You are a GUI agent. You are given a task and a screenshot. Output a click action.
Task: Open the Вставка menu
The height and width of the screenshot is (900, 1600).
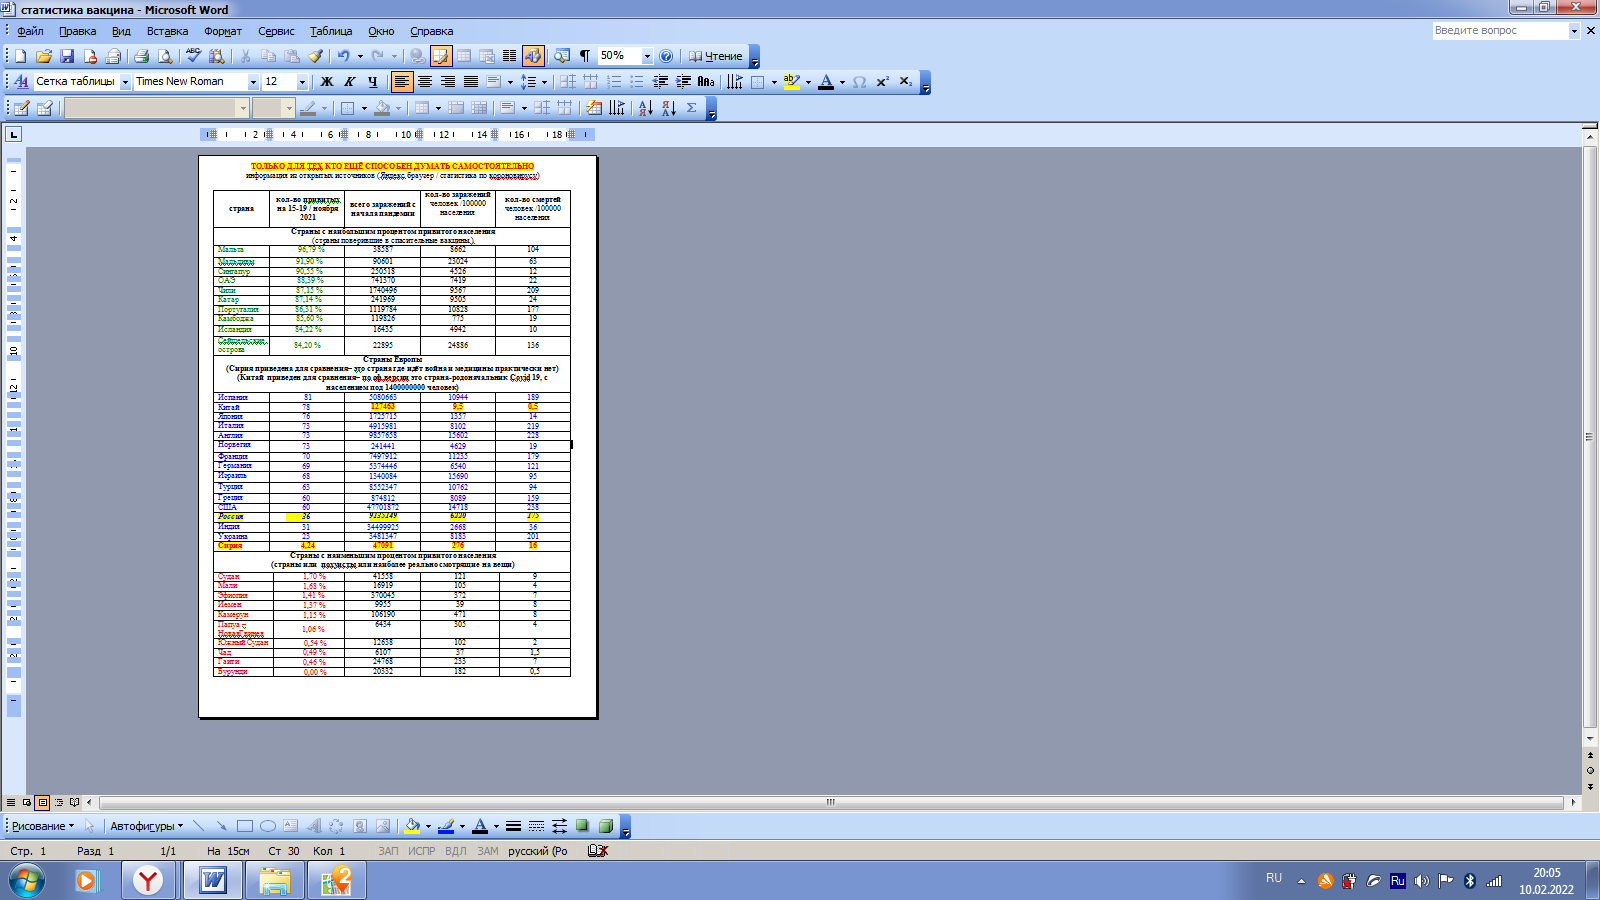coord(167,31)
